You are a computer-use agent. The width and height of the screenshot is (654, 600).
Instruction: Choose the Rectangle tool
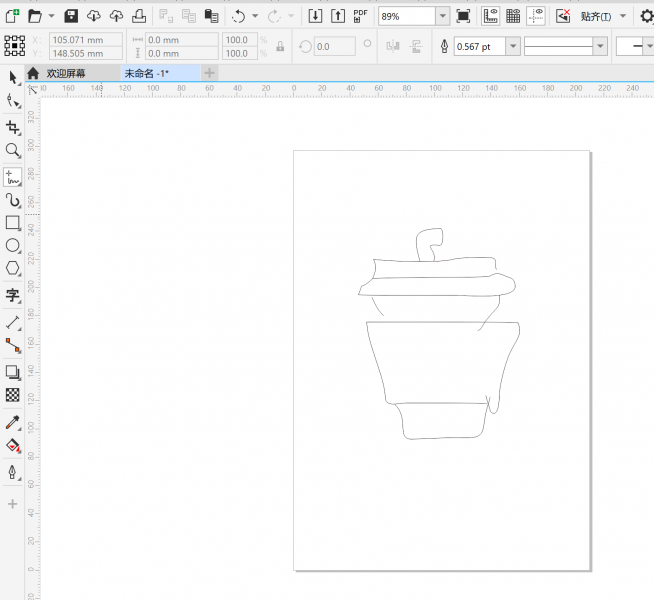click(13, 223)
